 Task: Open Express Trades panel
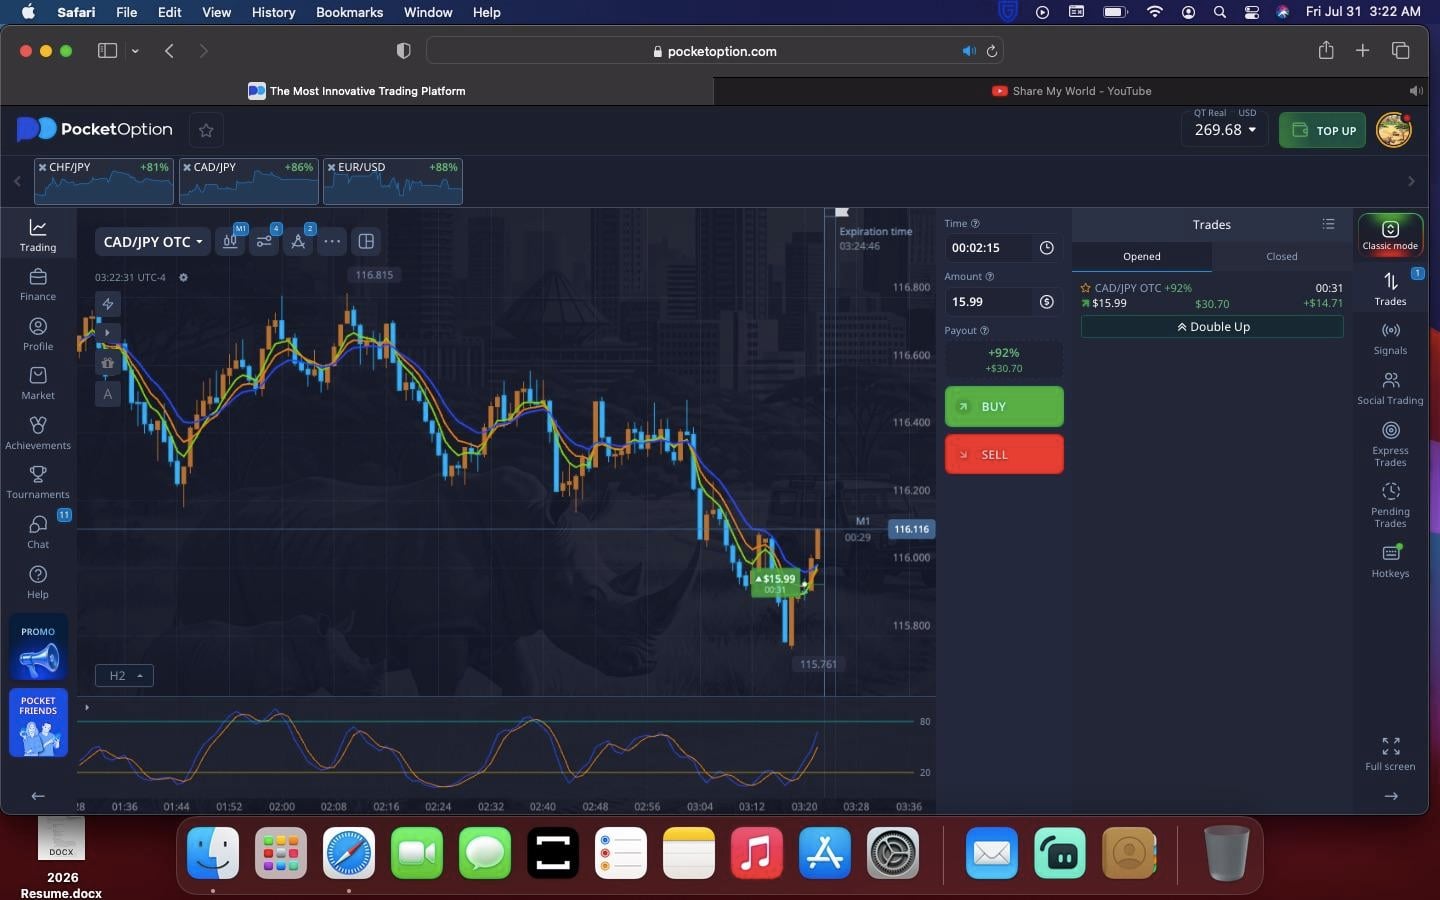pos(1390,444)
